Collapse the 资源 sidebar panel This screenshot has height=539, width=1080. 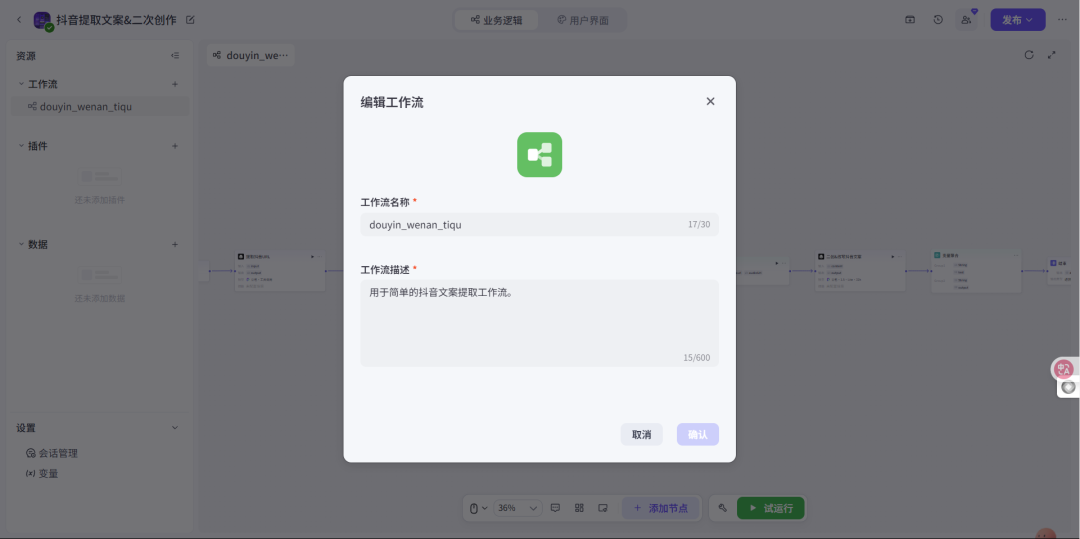pos(175,56)
